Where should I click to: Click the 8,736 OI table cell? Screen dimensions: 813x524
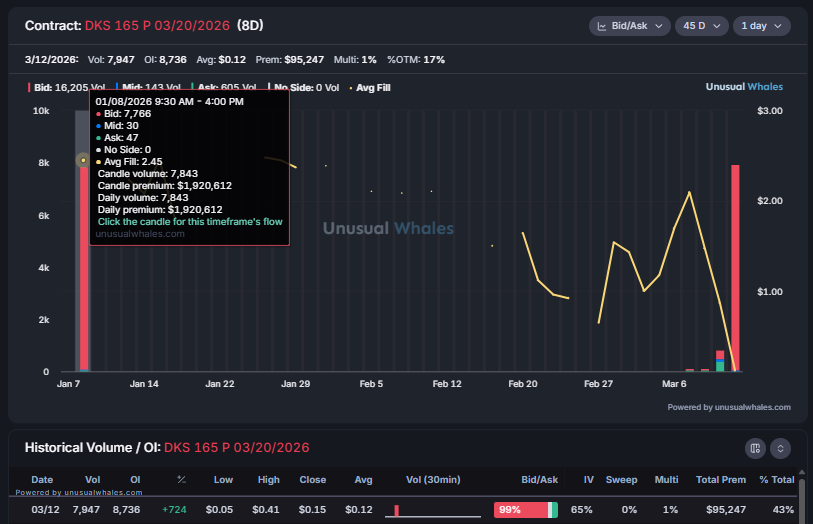pos(127,509)
